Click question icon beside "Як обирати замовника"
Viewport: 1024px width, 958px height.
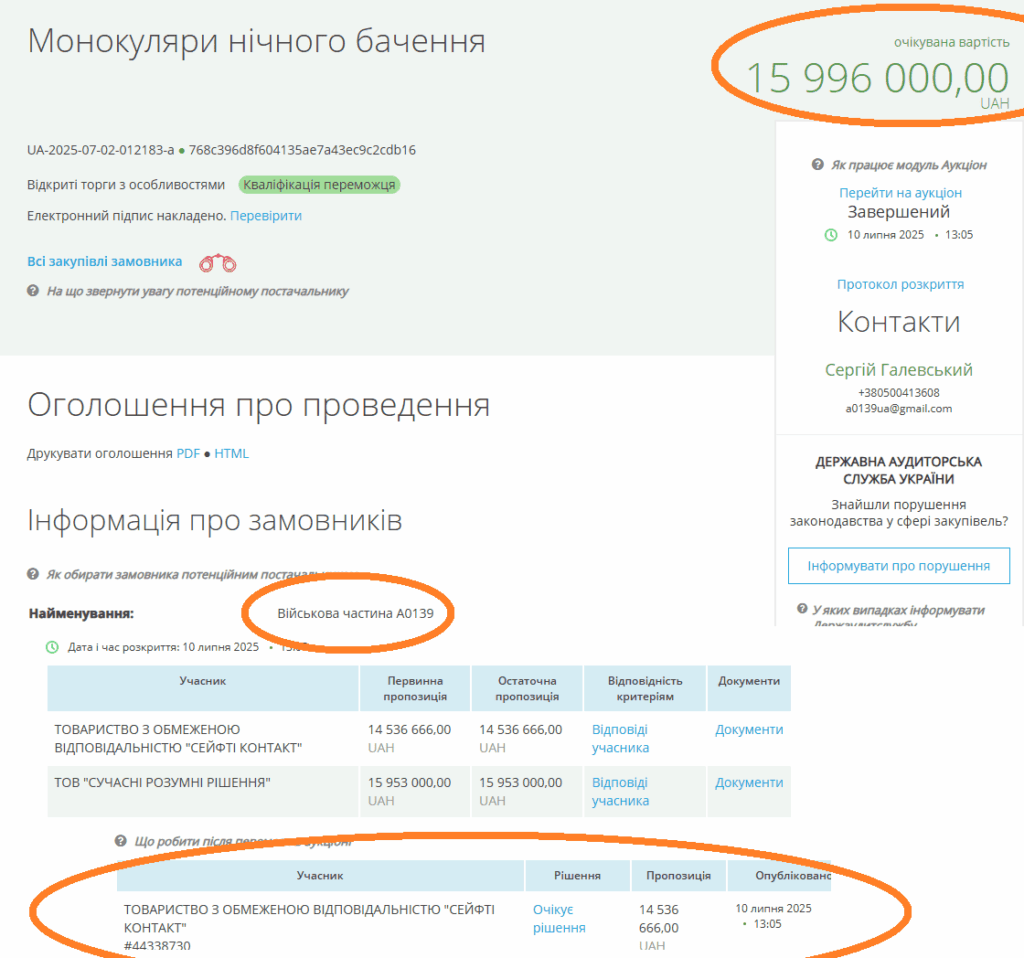coord(33,575)
